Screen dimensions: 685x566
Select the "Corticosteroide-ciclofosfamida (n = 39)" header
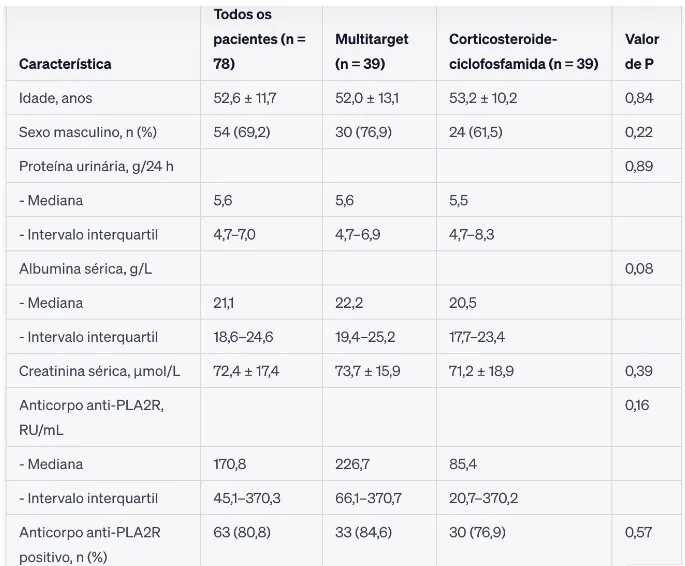[x=523, y=51]
